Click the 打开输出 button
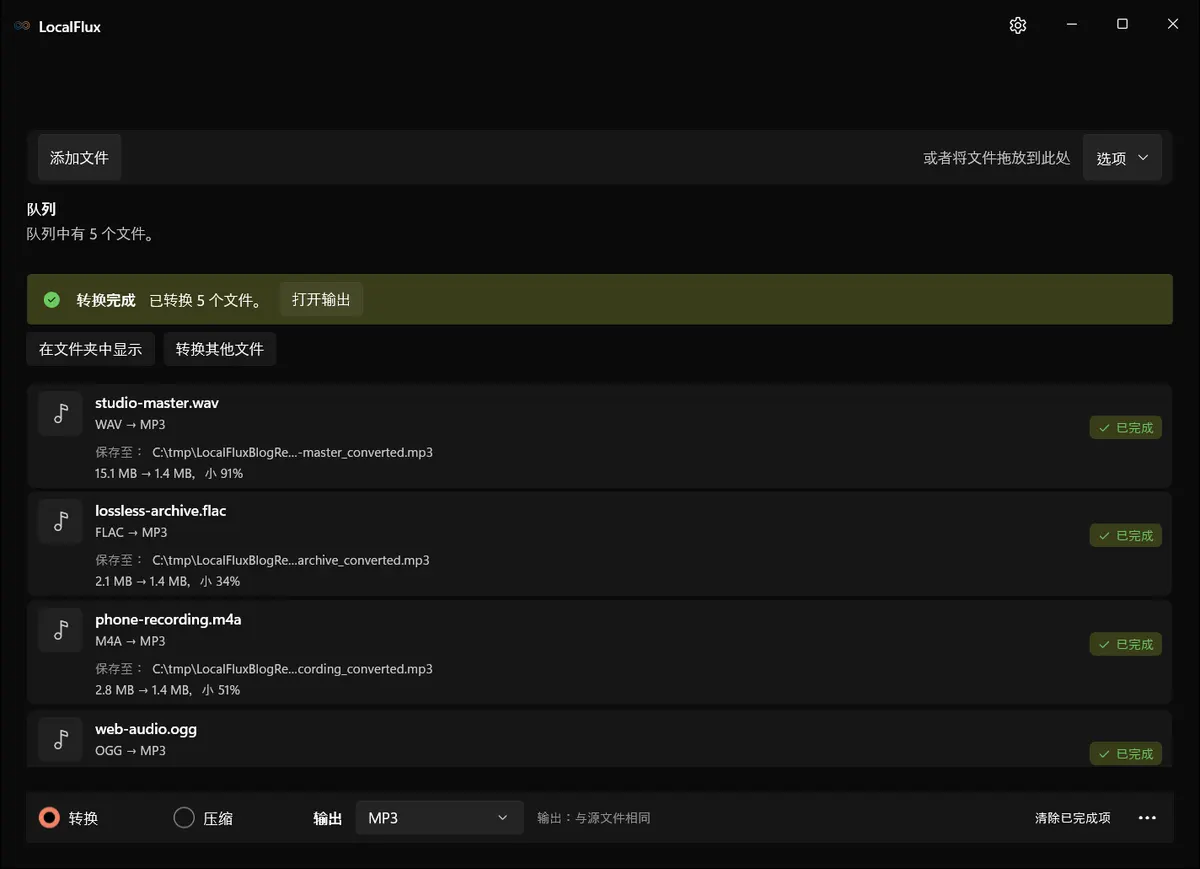Screen dimensions: 1200x869 [x=321, y=300]
